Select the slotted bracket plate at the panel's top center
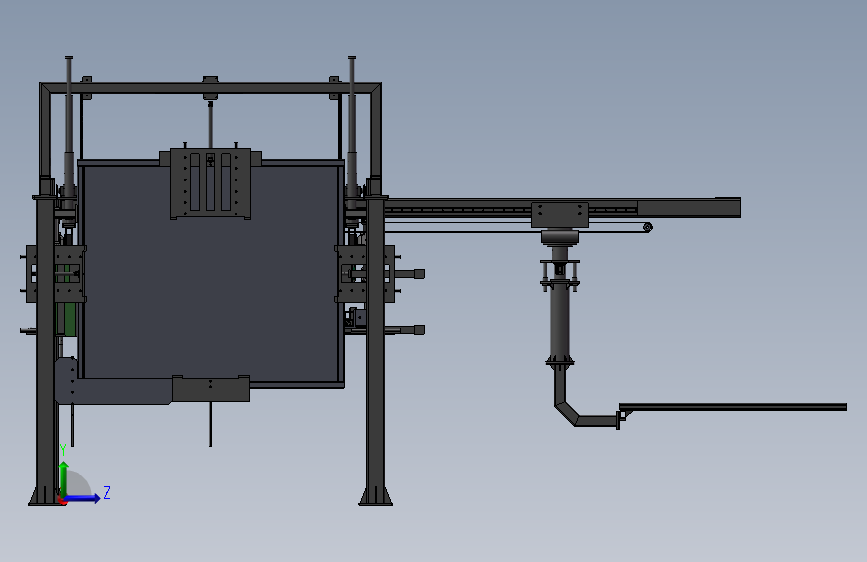Image resolution: width=867 pixels, height=562 pixels. (x=210, y=183)
